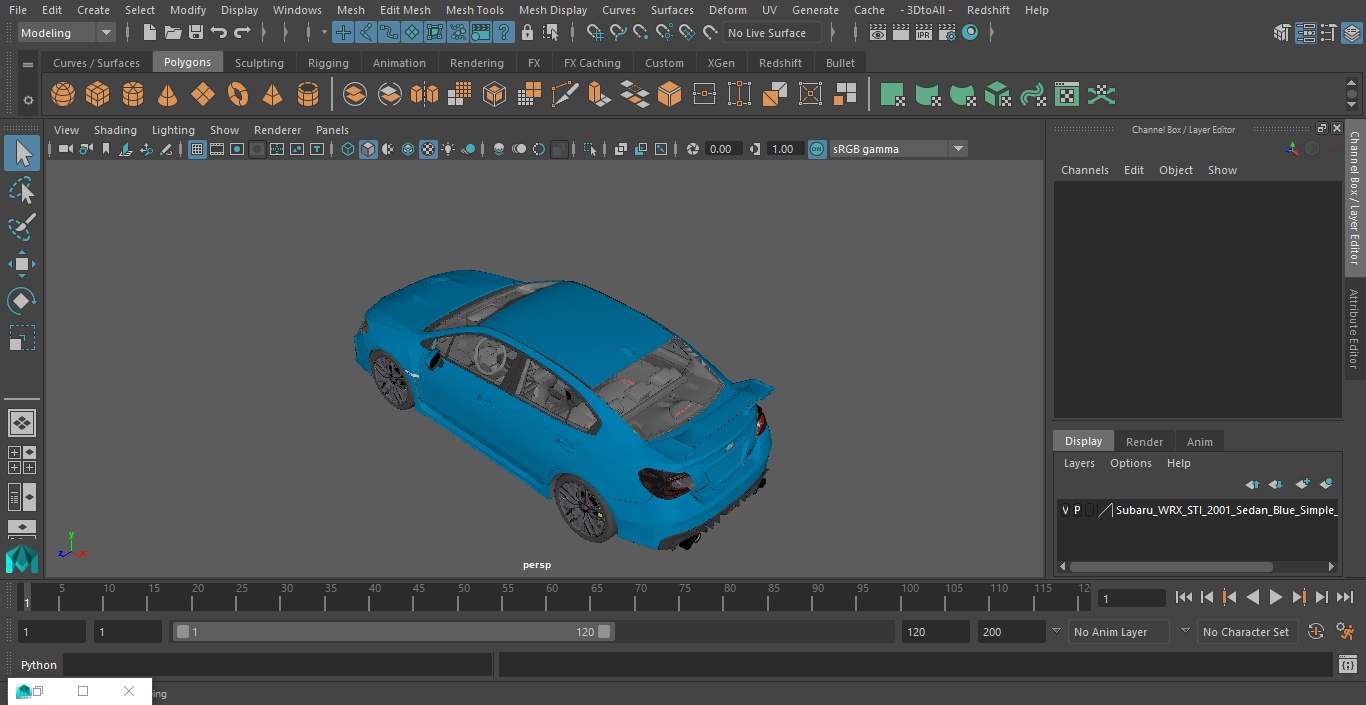
Task: Create a polygon cylinder from the shelf
Action: click(x=133, y=95)
